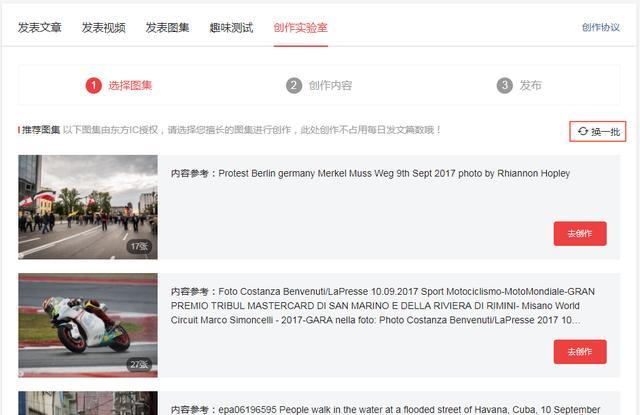Click 去创作 for the Berlin protest gallery
Screen dimensions: 640x415
pos(580,233)
